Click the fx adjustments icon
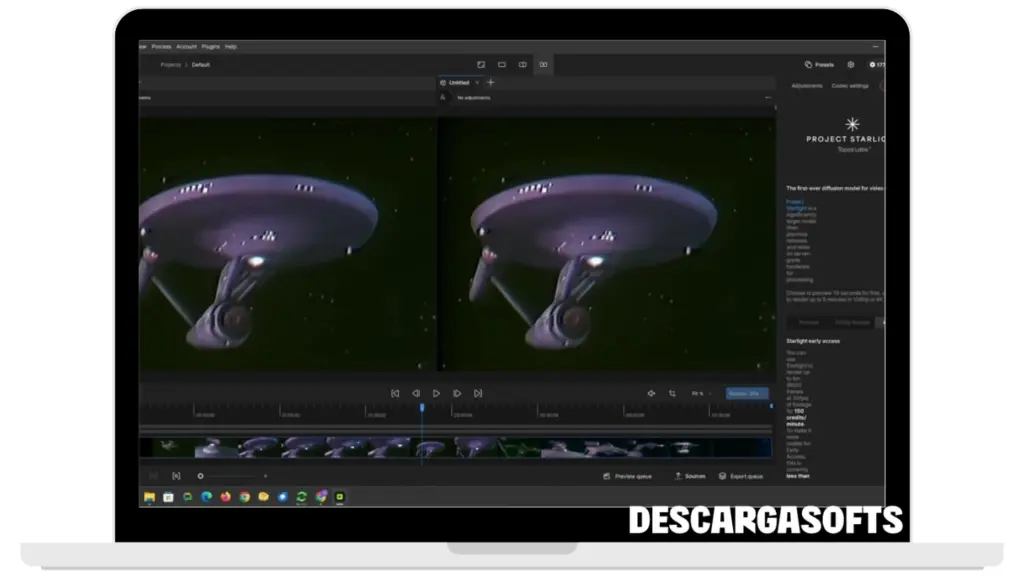Image resolution: width=1024 pixels, height=576 pixels. click(443, 97)
